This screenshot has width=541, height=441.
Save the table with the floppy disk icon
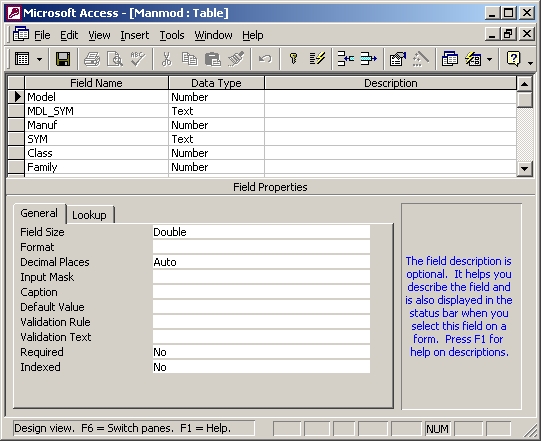click(63, 59)
